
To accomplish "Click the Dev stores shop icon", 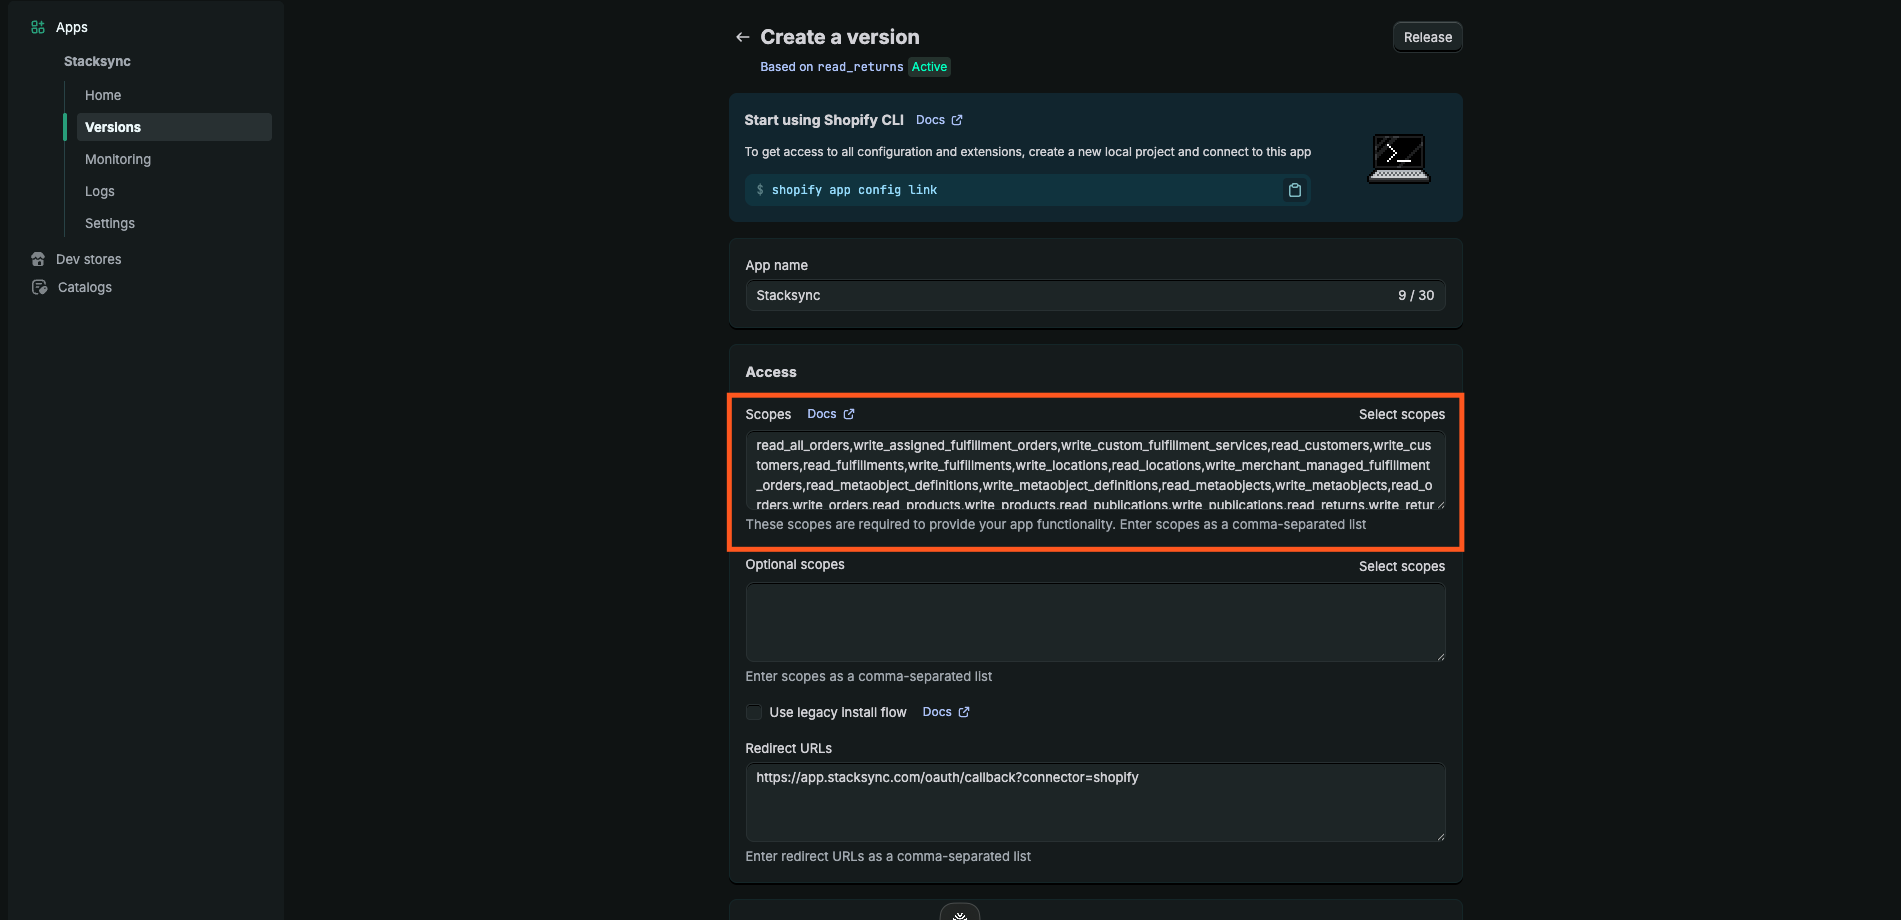I will pyautogui.click(x=38, y=259).
